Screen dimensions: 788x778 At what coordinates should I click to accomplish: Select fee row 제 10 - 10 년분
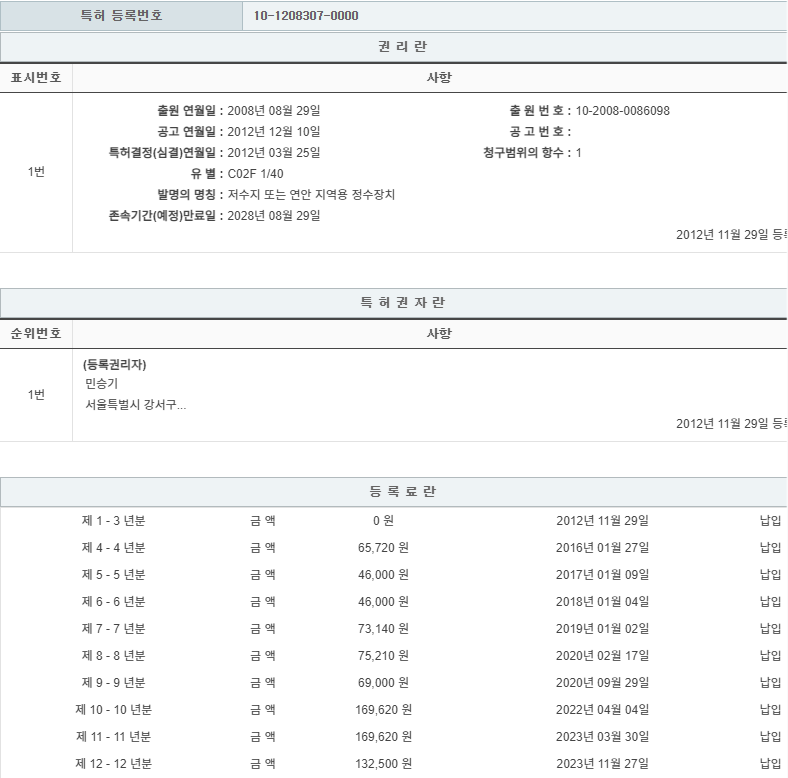pyautogui.click(x=114, y=710)
